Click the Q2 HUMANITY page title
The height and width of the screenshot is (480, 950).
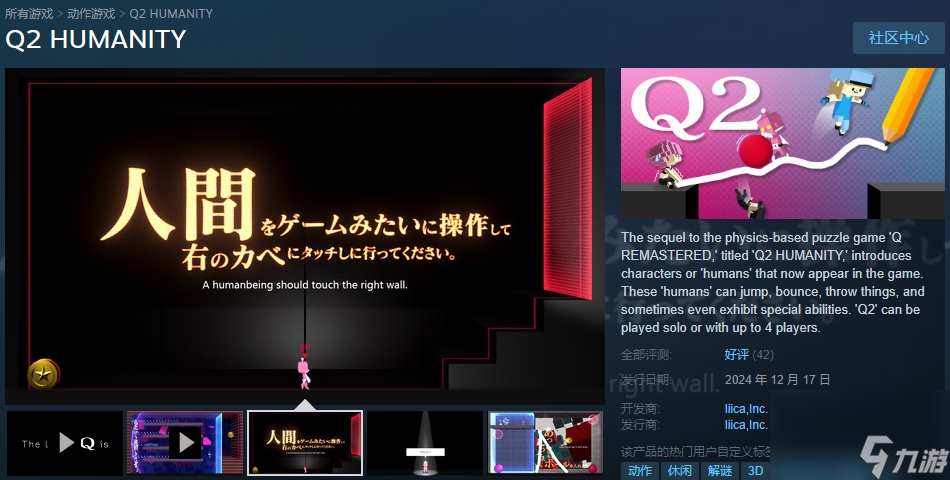96,40
